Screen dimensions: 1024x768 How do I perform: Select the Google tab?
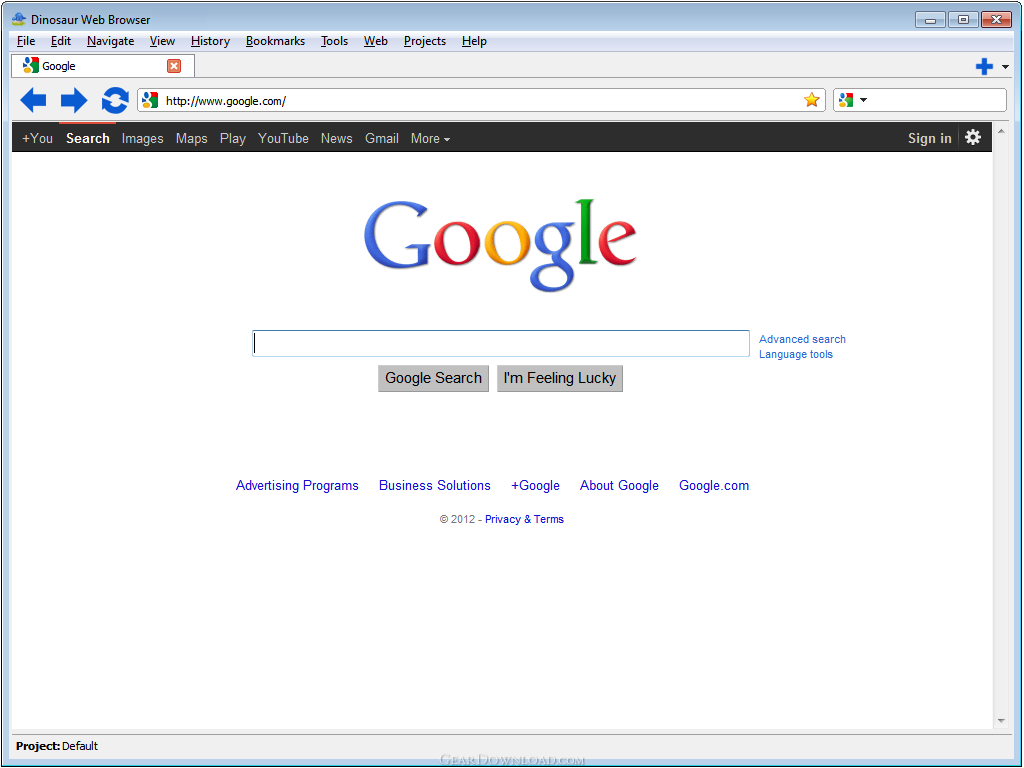coord(103,66)
